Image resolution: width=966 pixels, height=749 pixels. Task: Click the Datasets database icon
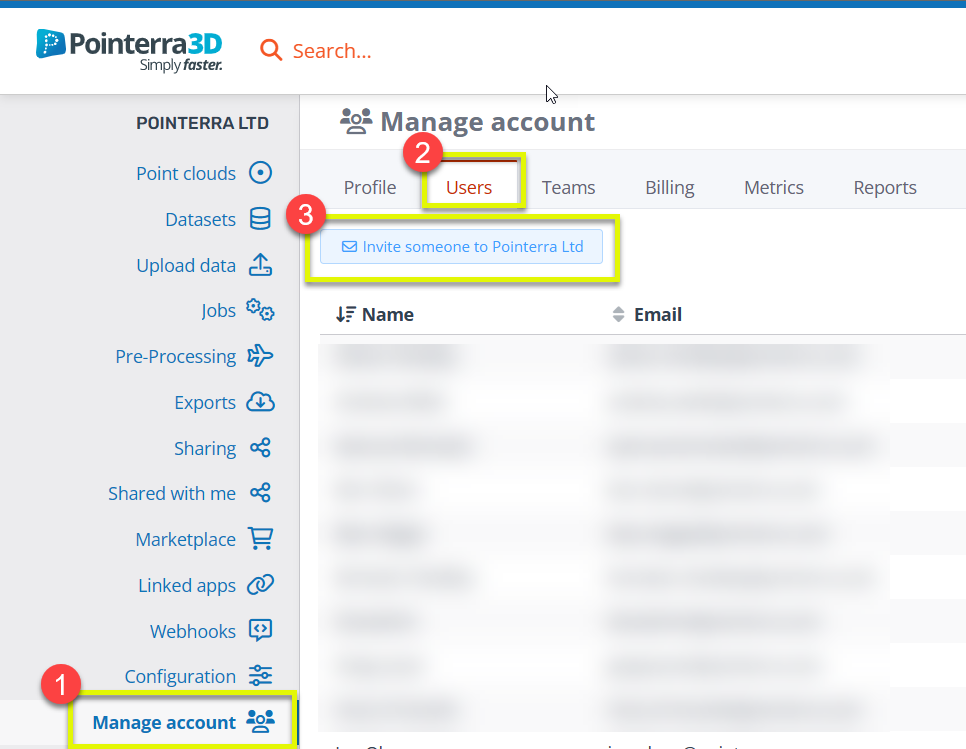260,219
